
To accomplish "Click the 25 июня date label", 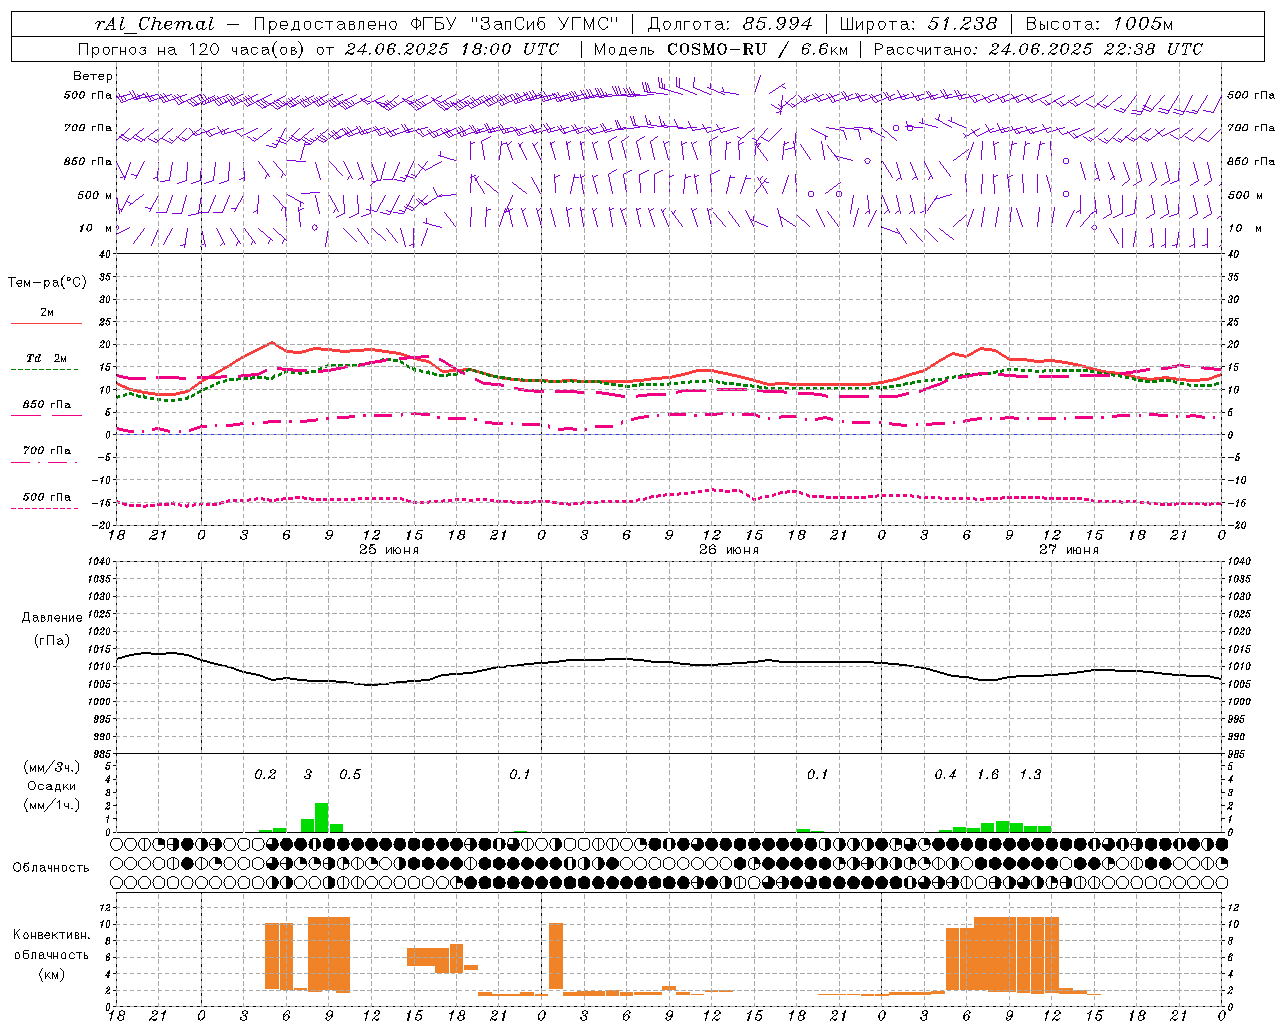I will coord(389,549).
